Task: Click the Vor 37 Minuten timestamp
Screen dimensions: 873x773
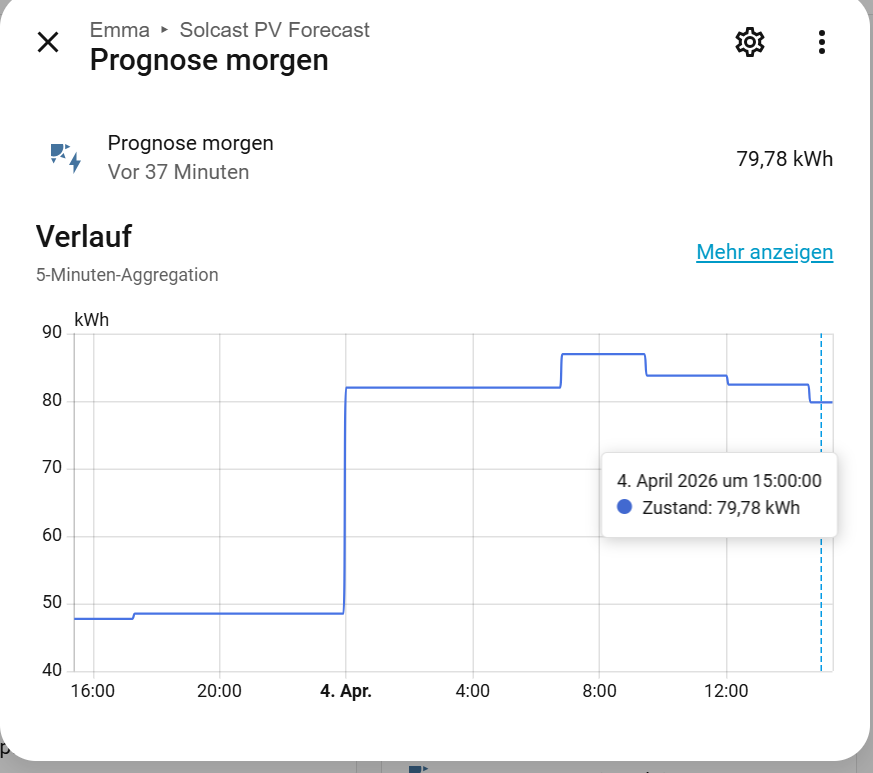Action: 178,172
